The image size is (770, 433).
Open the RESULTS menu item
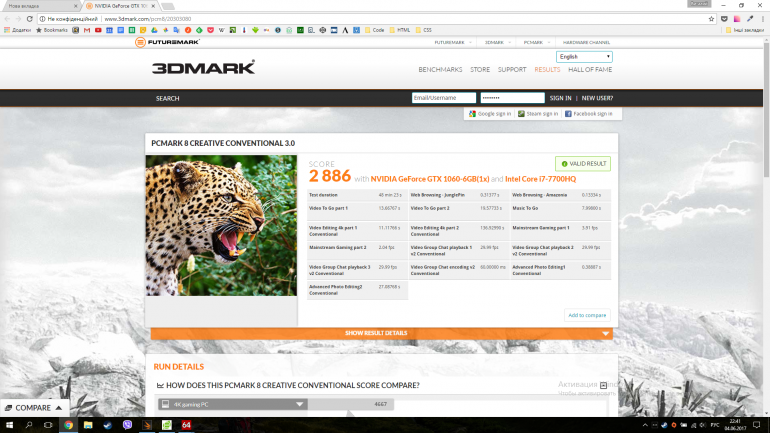(x=547, y=70)
